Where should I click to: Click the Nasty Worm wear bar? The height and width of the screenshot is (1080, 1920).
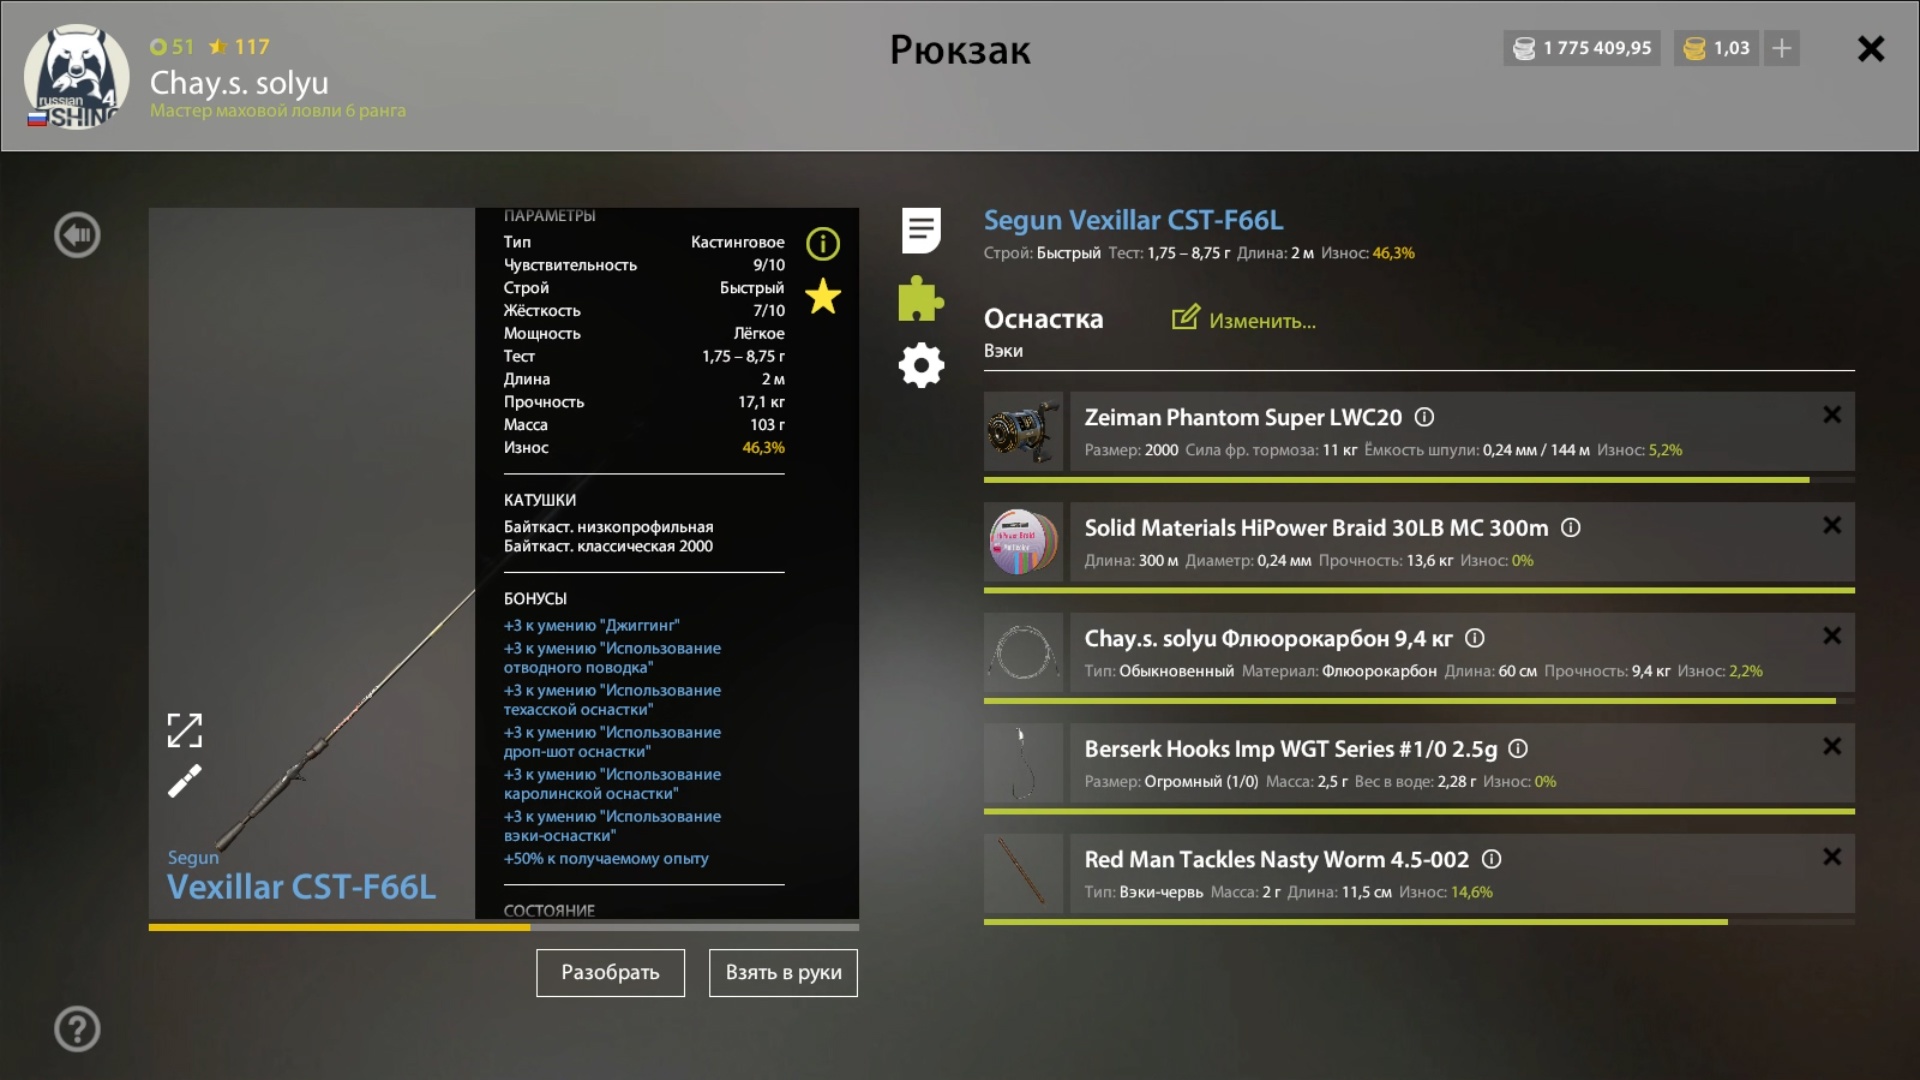coord(1419,922)
